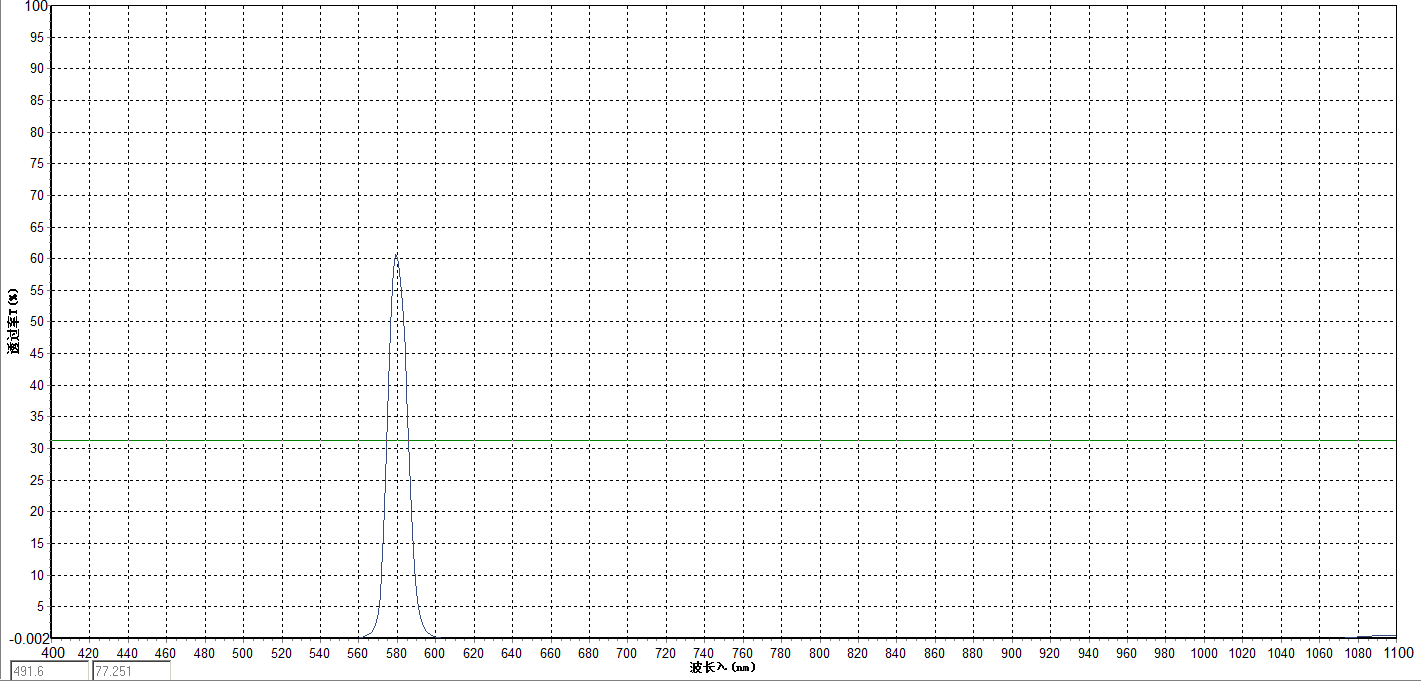
Task: Click the transmittance readout field showing 77.251
Action: coord(131,671)
